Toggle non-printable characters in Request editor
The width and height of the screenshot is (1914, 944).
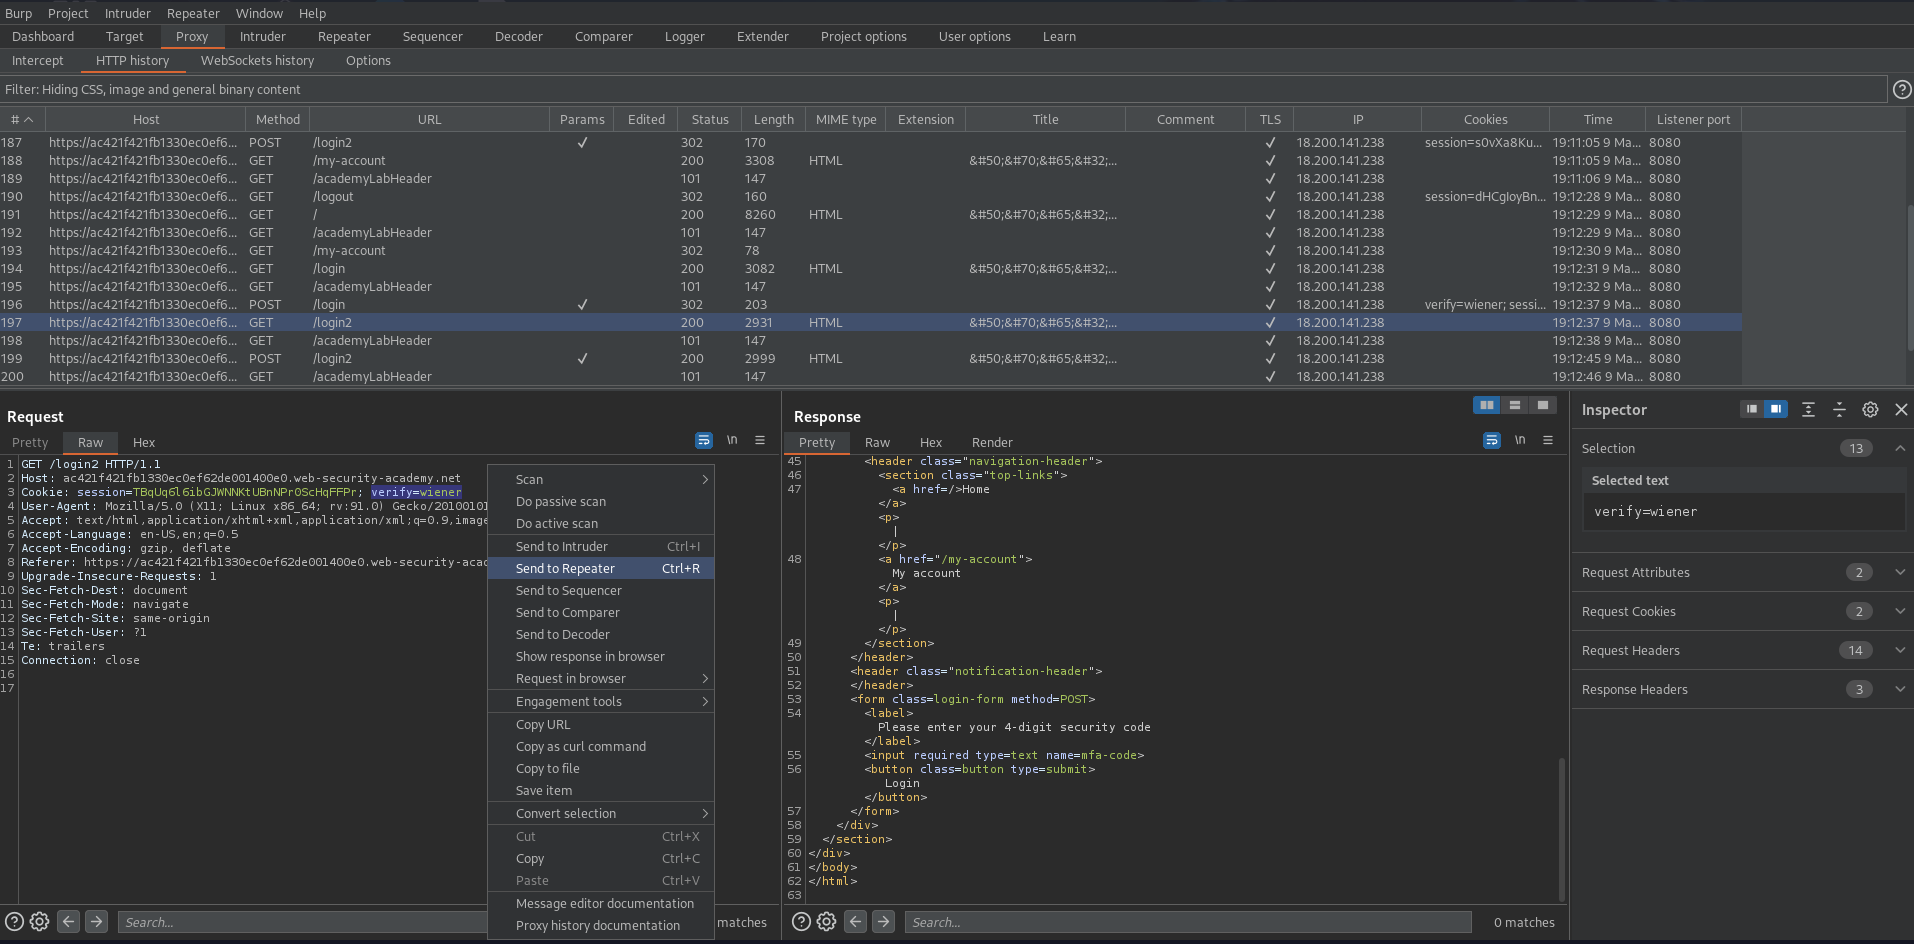pyautogui.click(x=732, y=440)
